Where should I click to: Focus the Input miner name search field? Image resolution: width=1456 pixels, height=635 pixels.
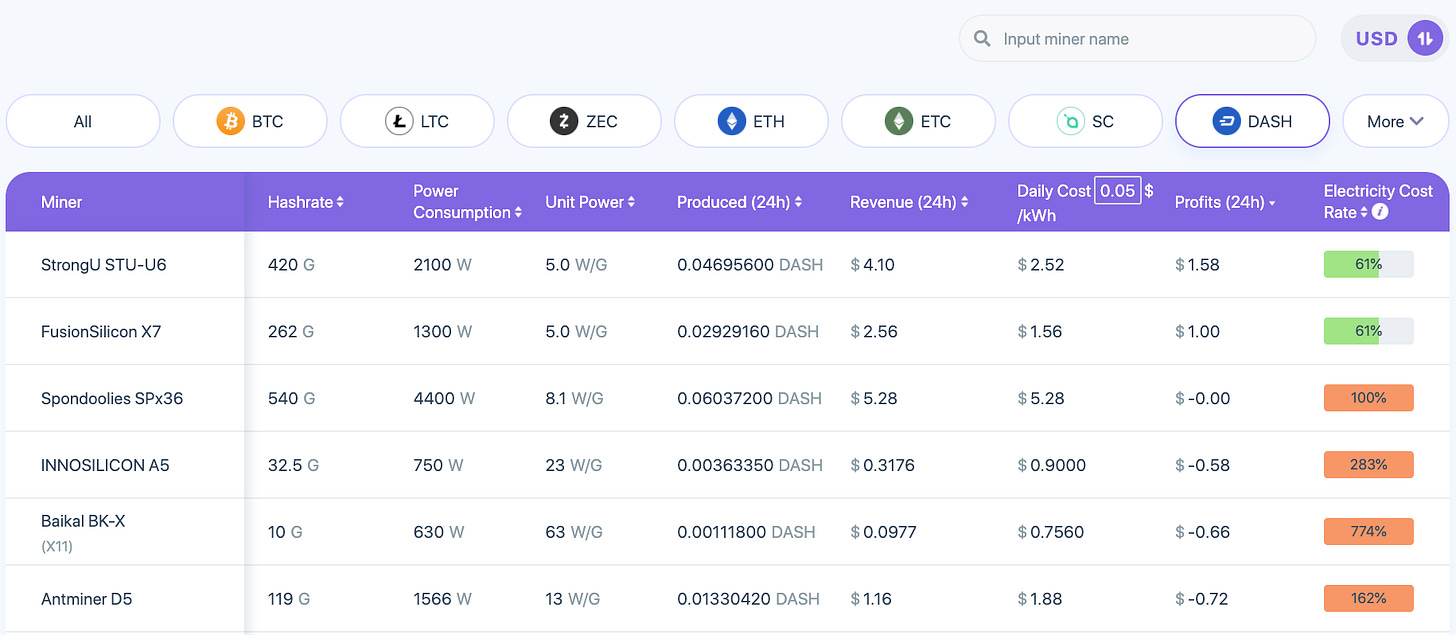pyautogui.click(x=1137, y=39)
